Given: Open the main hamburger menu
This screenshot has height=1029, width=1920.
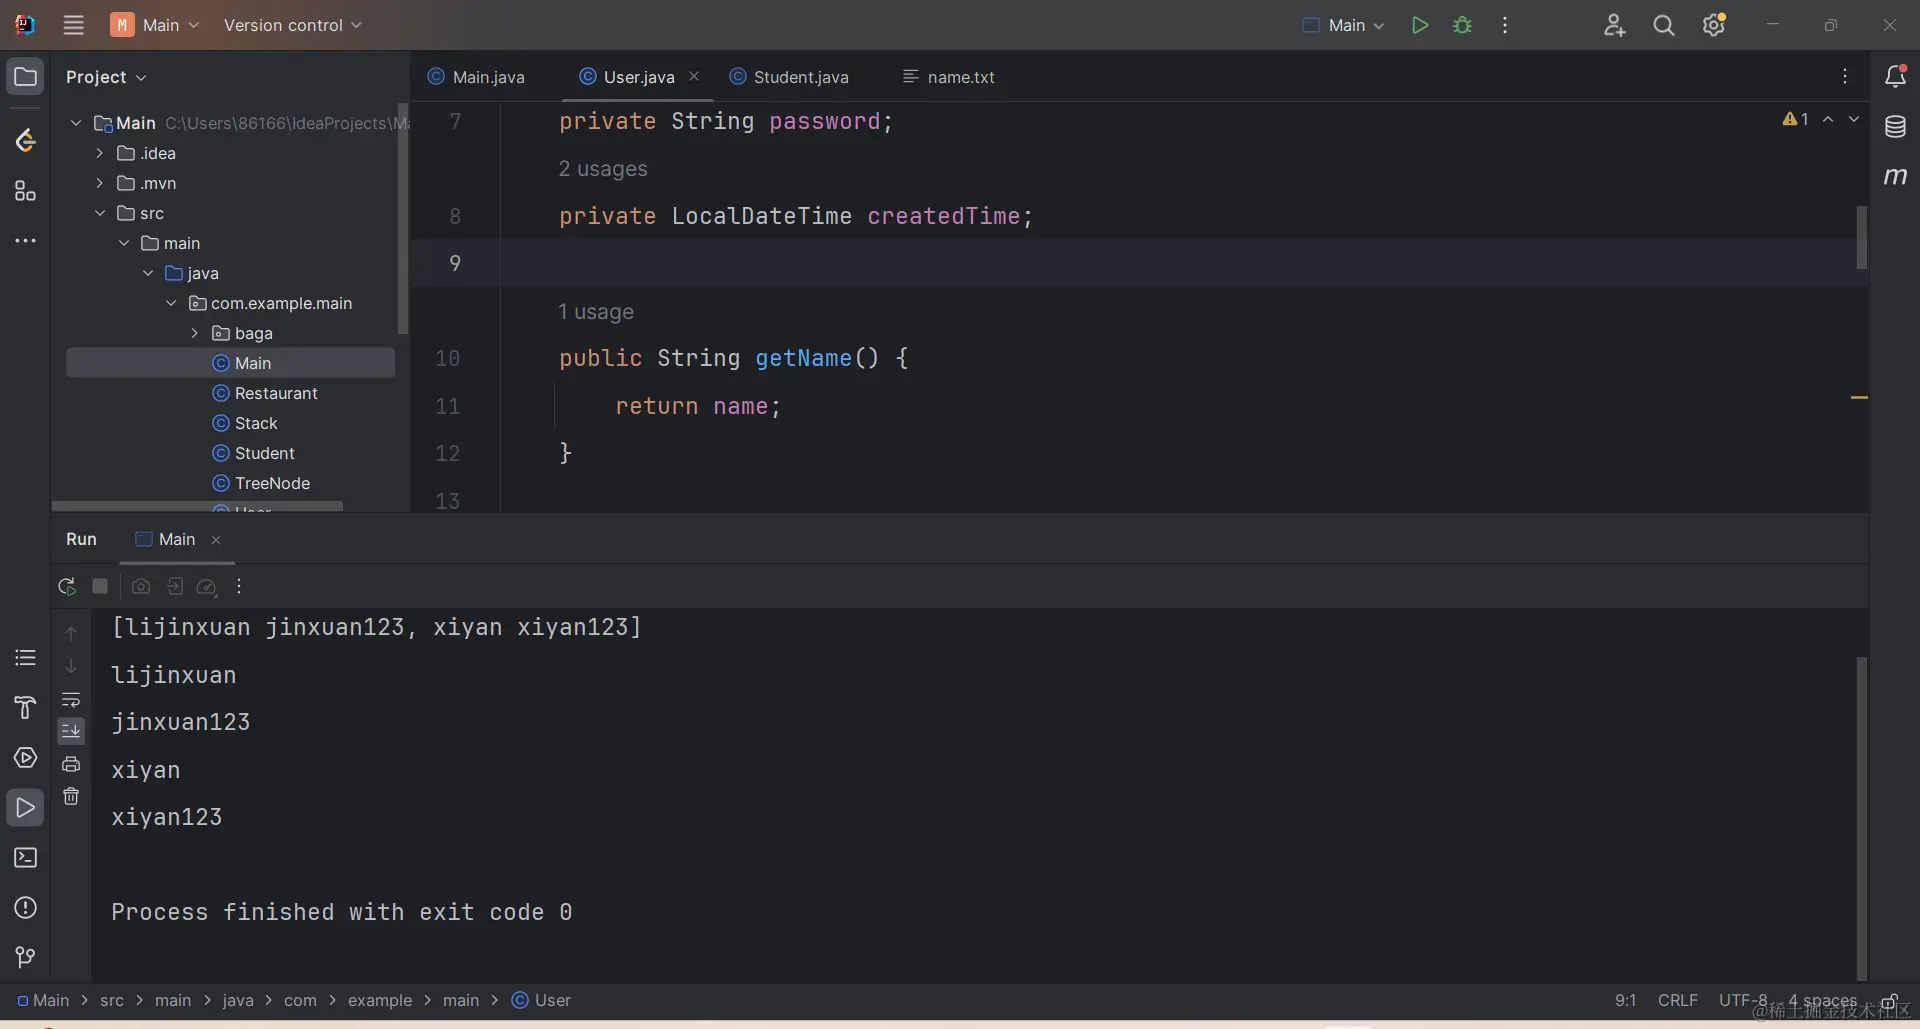Looking at the screenshot, I should [73, 25].
